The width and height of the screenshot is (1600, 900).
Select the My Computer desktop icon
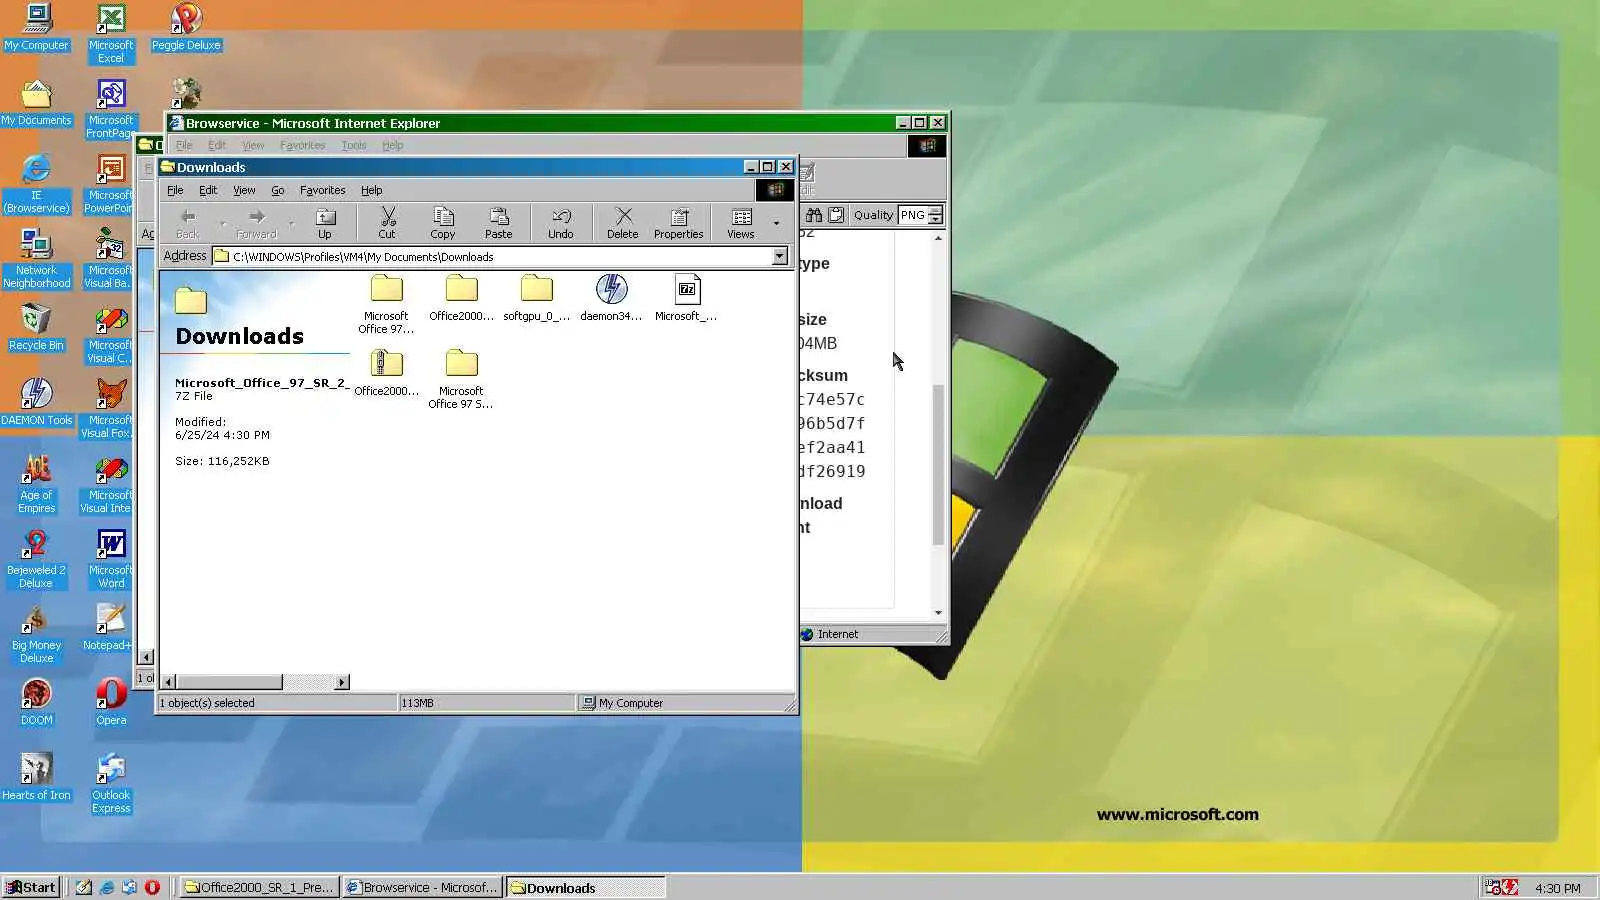[36, 27]
